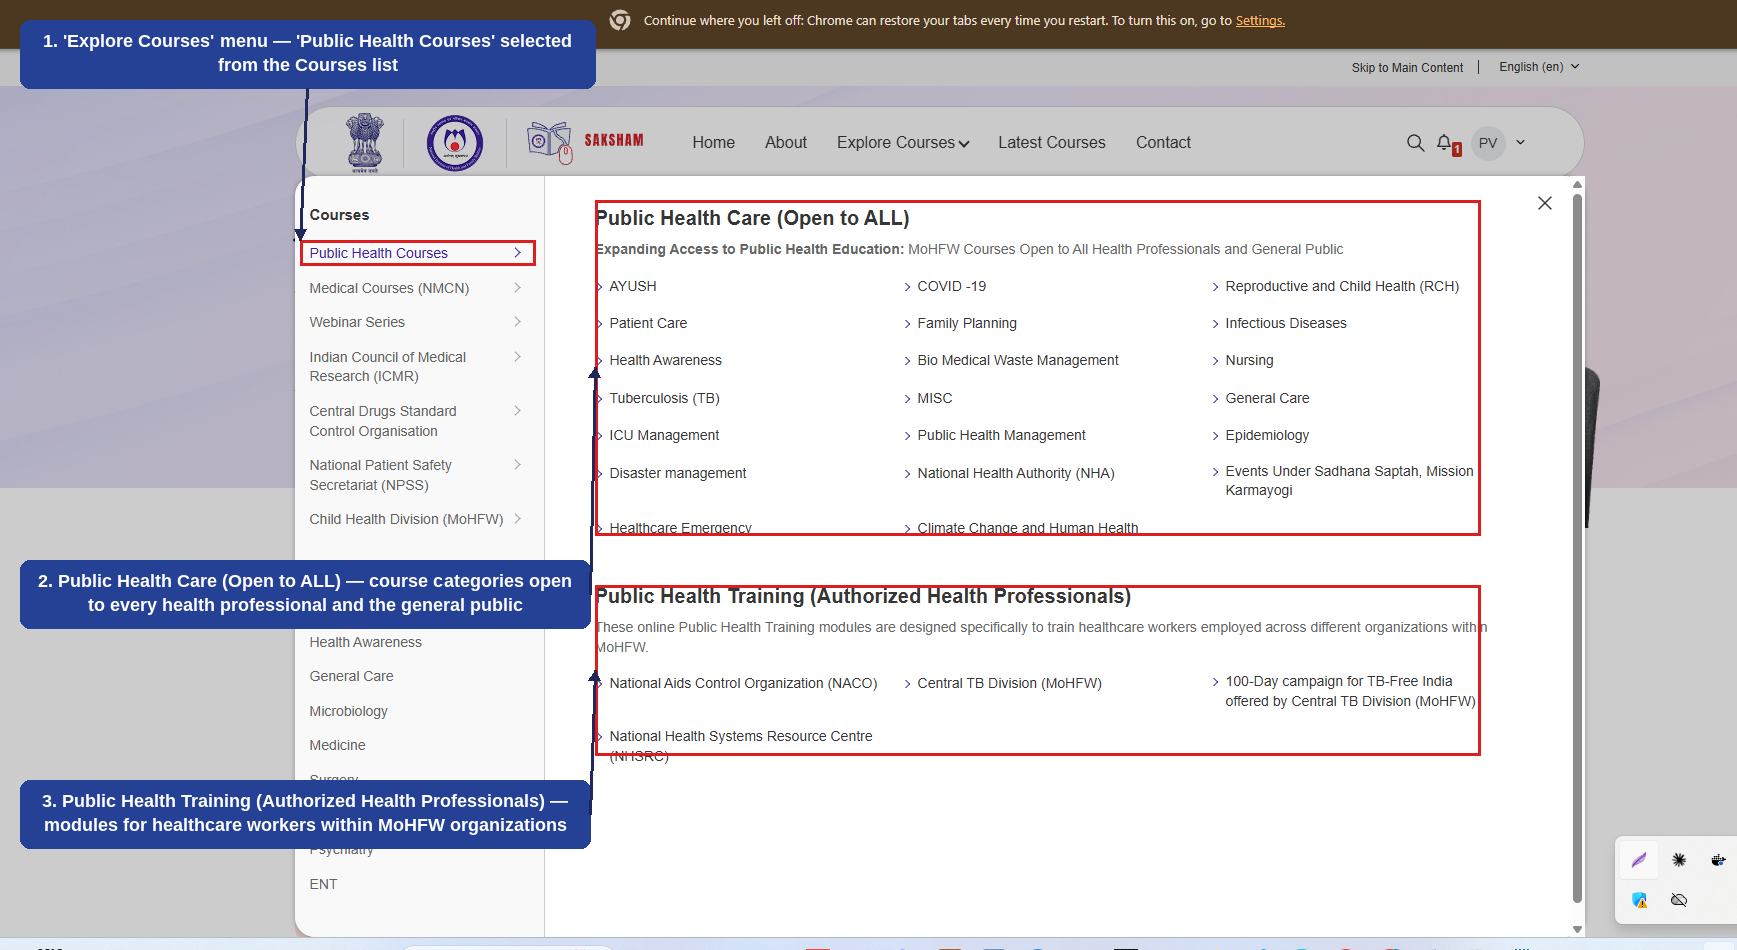1737x950 pixels.
Task: Select ENT in the left list
Action: click(x=323, y=884)
